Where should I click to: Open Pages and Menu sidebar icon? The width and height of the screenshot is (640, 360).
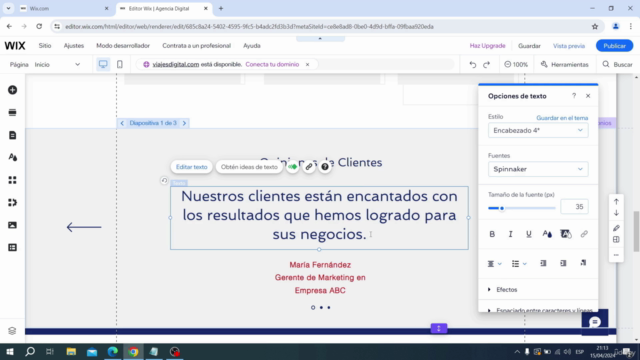click(12, 135)
